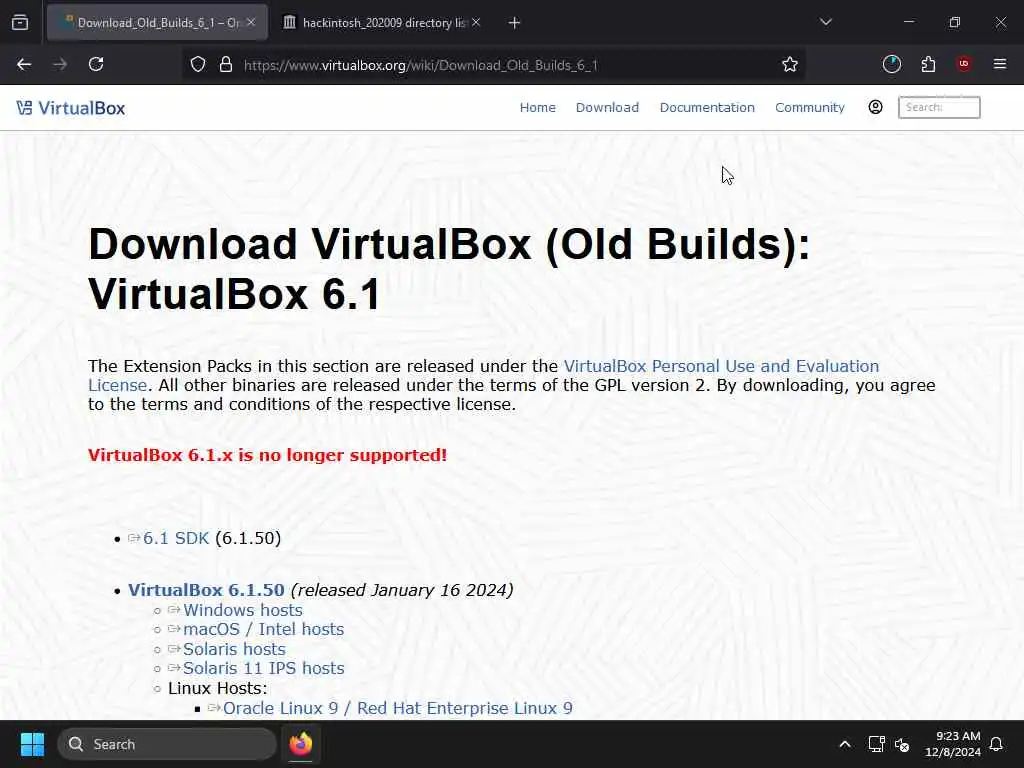
Task: Reload the current page
Action: tap(96, 65)
